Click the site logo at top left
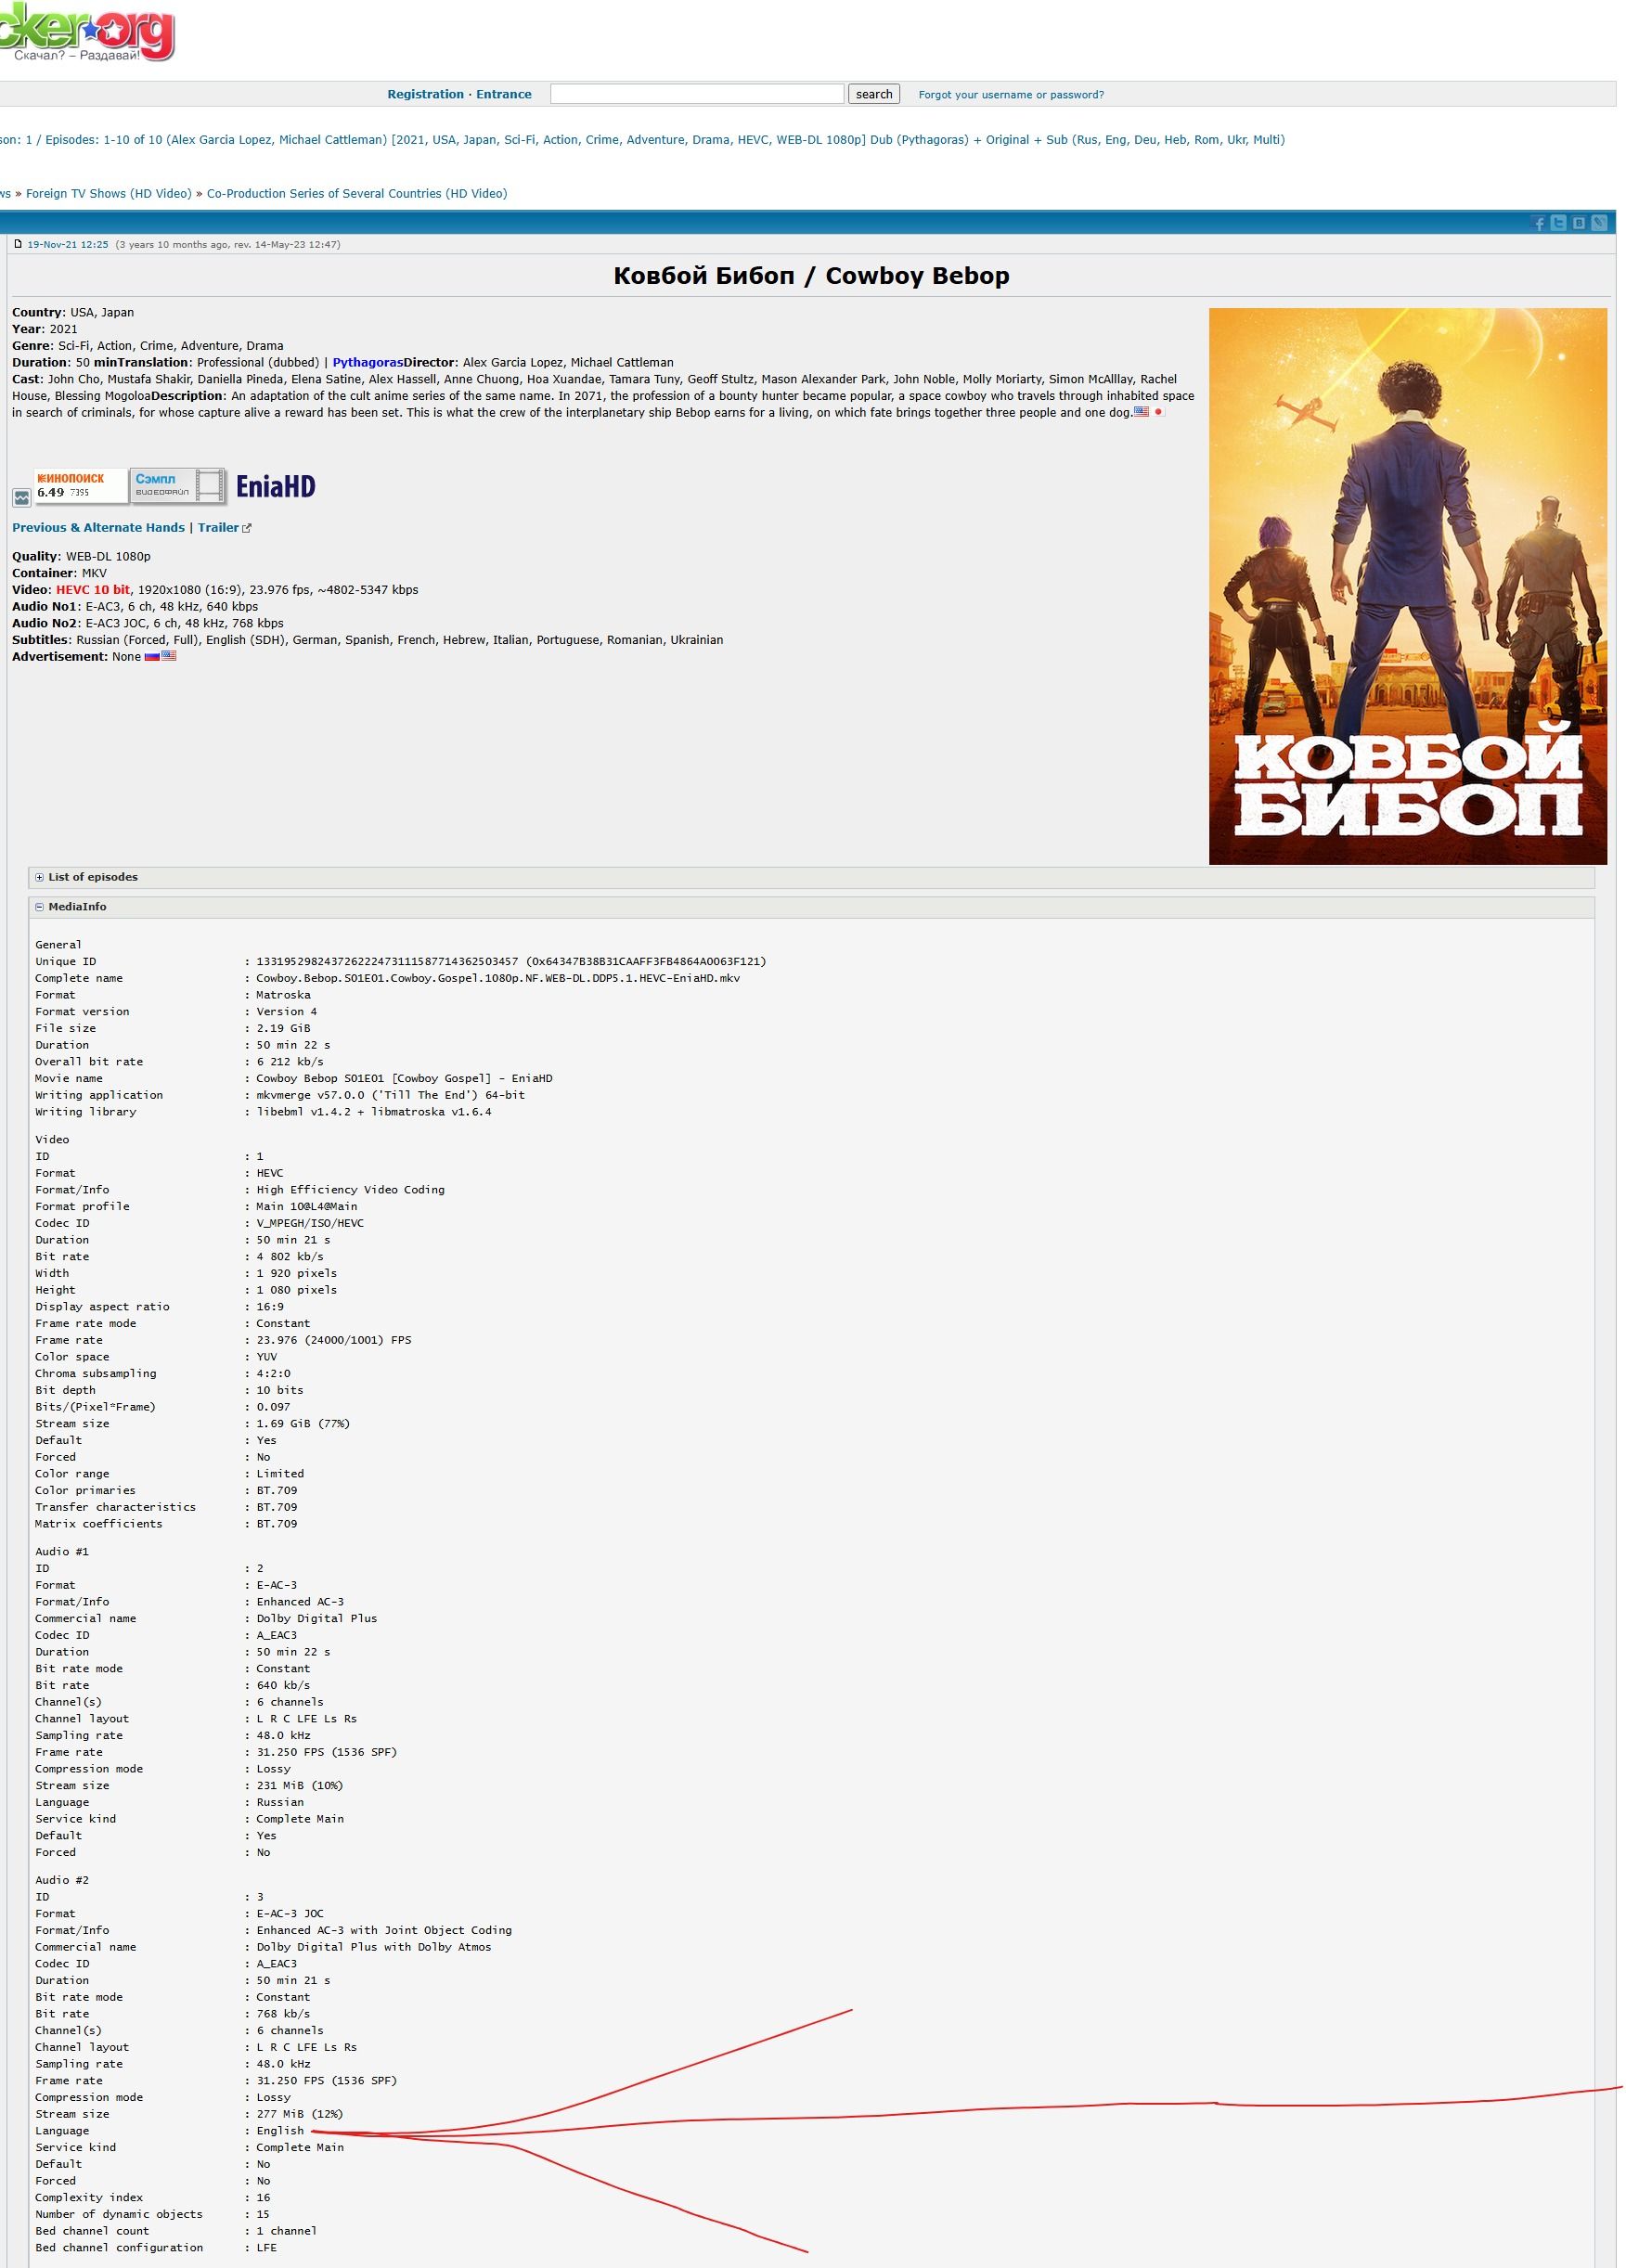1626x2268 pixels. tap(87, 31)
